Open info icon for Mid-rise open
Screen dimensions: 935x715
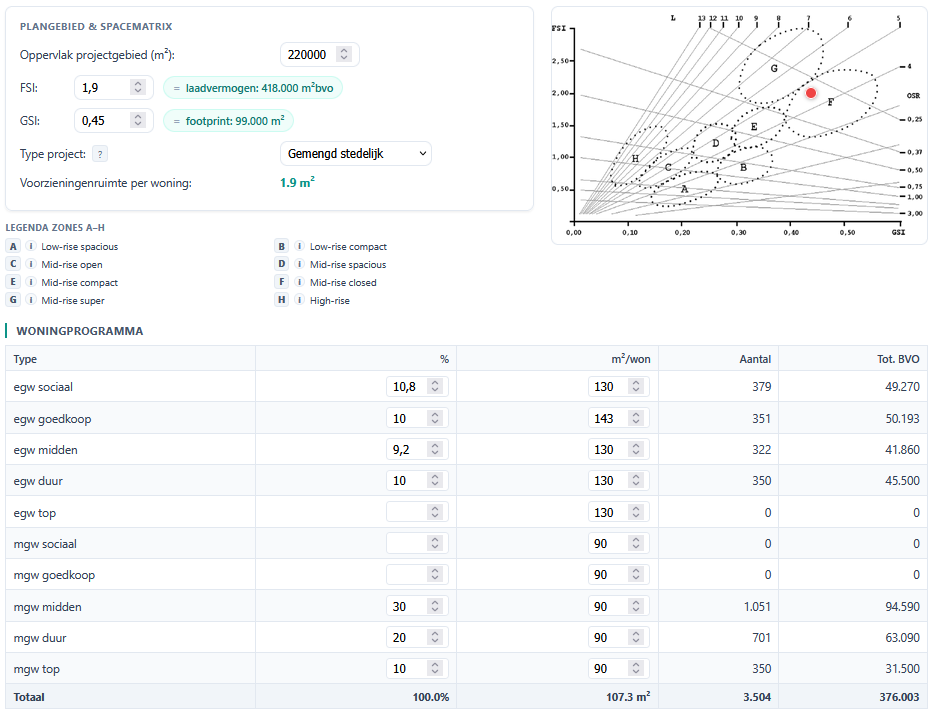pos(30,265)
